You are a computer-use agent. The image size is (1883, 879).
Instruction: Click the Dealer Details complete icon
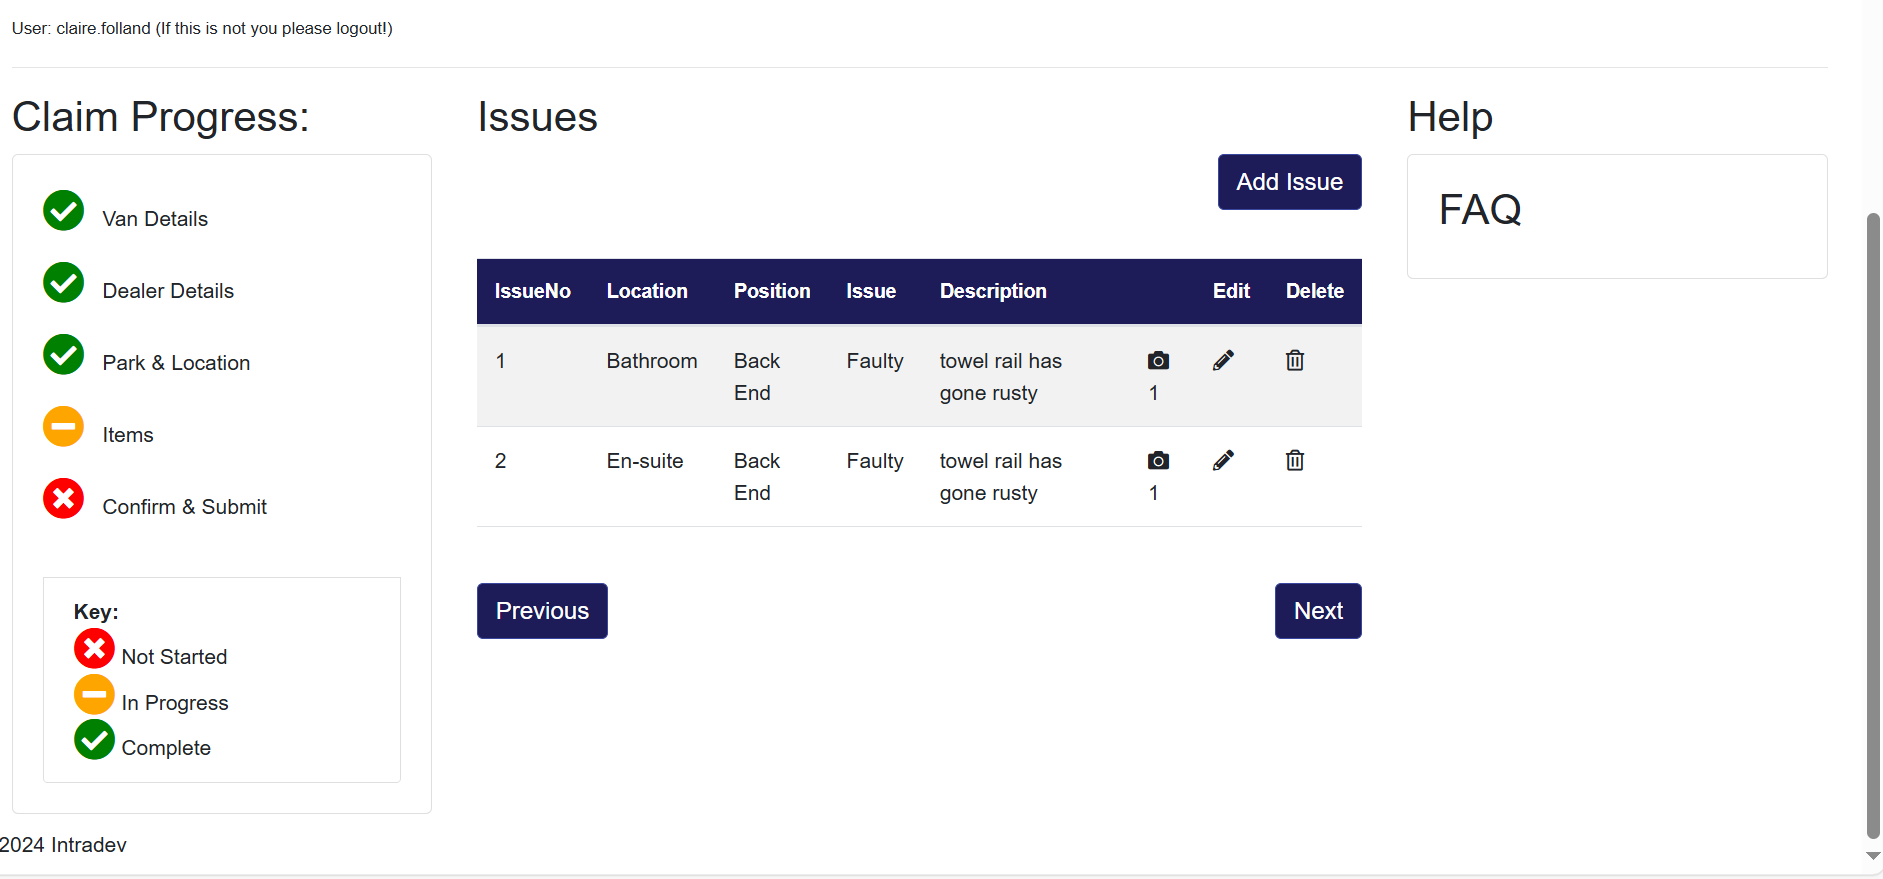[64, 283]
